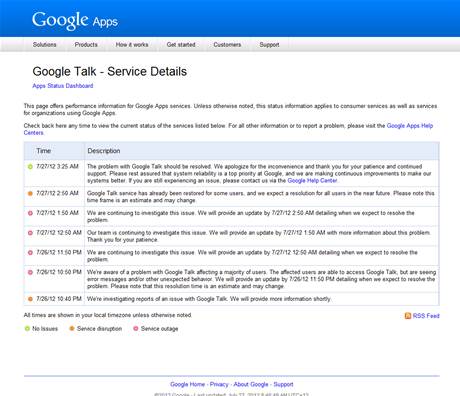
Task: Click green No Issues legend dot
Action: 27,328
